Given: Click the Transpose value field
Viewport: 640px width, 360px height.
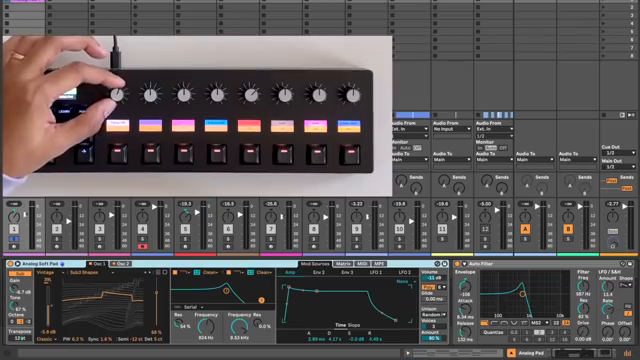Looking at the screenshot, I should 20,338.
